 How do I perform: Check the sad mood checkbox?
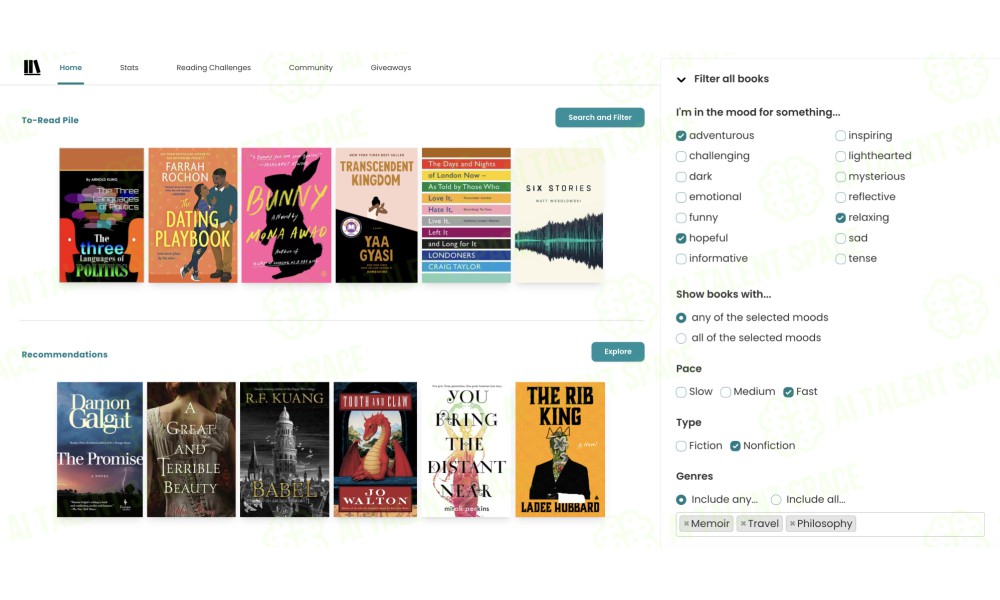click(841, 238)
